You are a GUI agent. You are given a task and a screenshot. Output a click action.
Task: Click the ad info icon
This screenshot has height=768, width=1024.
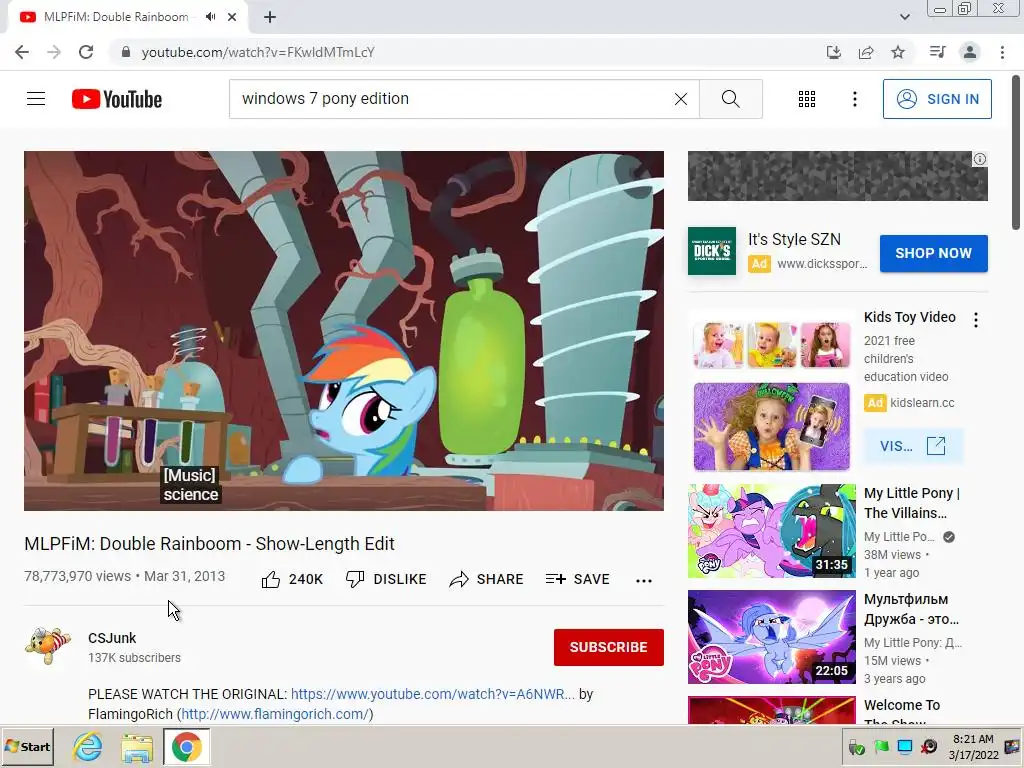pos(980,159)
